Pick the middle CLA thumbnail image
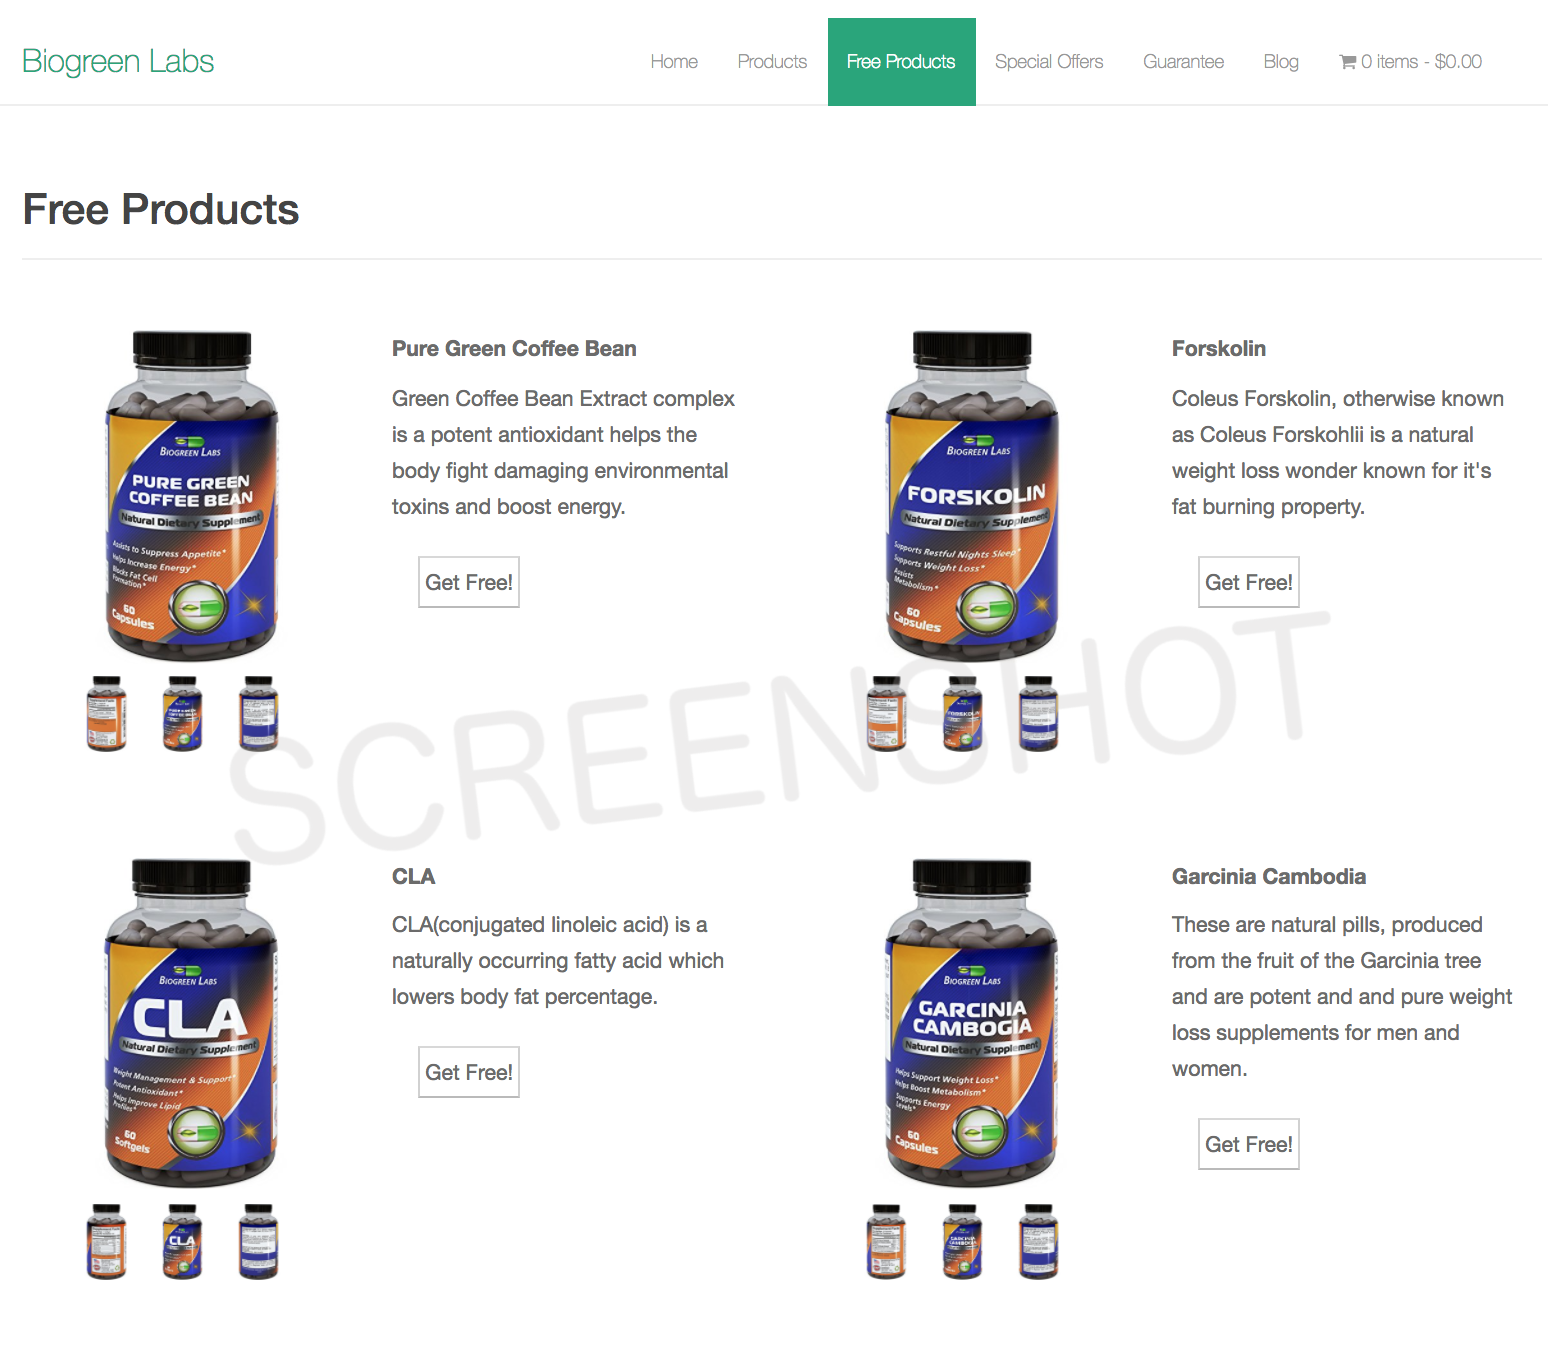Screen dimensions: 1548x1364 pyautogui.click(x=182, y=1241)
